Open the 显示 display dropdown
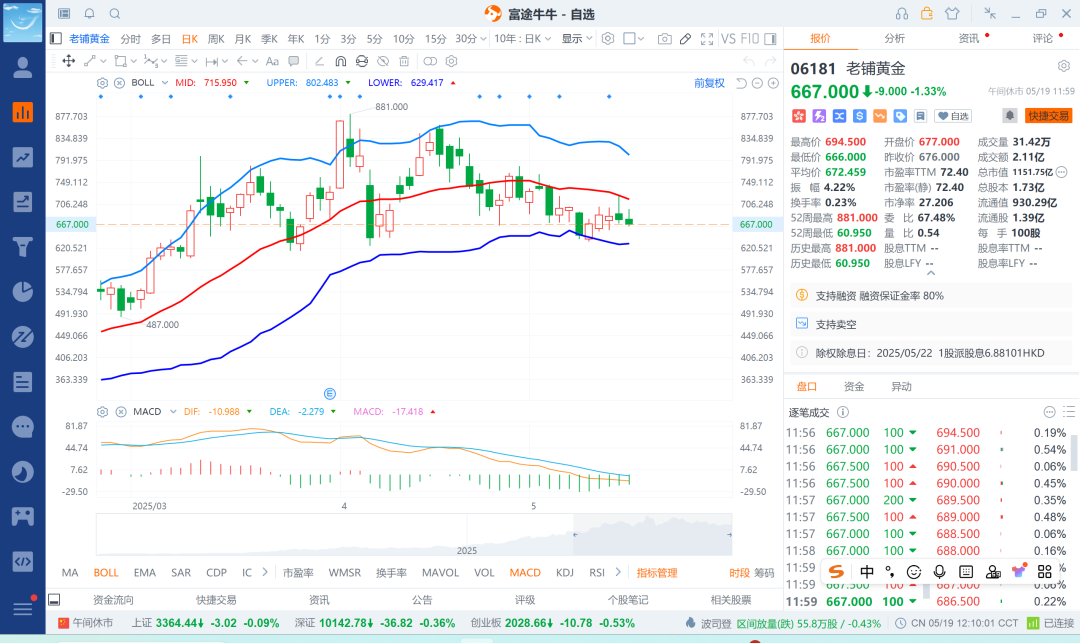The height and width of the screenshot is (643, 1080). tap(576, 39)
